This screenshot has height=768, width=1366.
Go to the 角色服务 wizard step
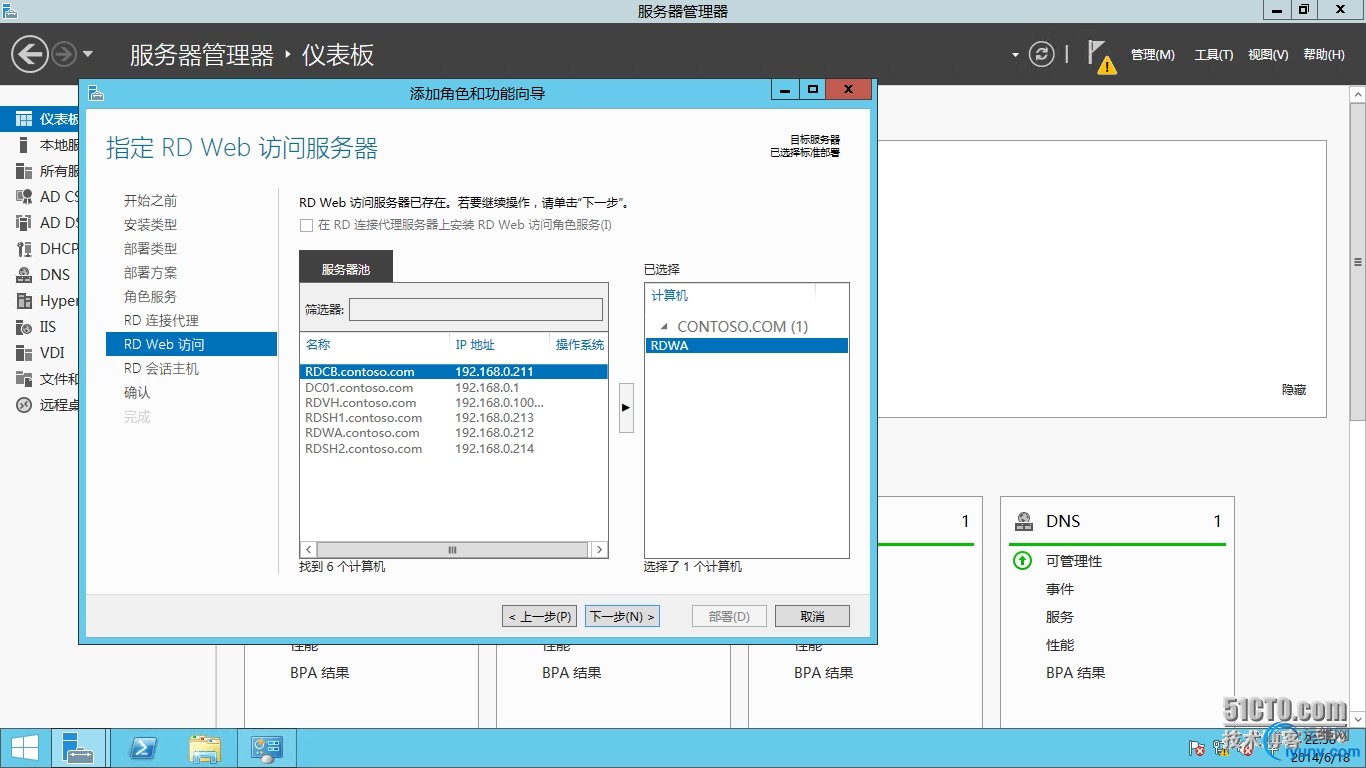[x=150, y=297]
